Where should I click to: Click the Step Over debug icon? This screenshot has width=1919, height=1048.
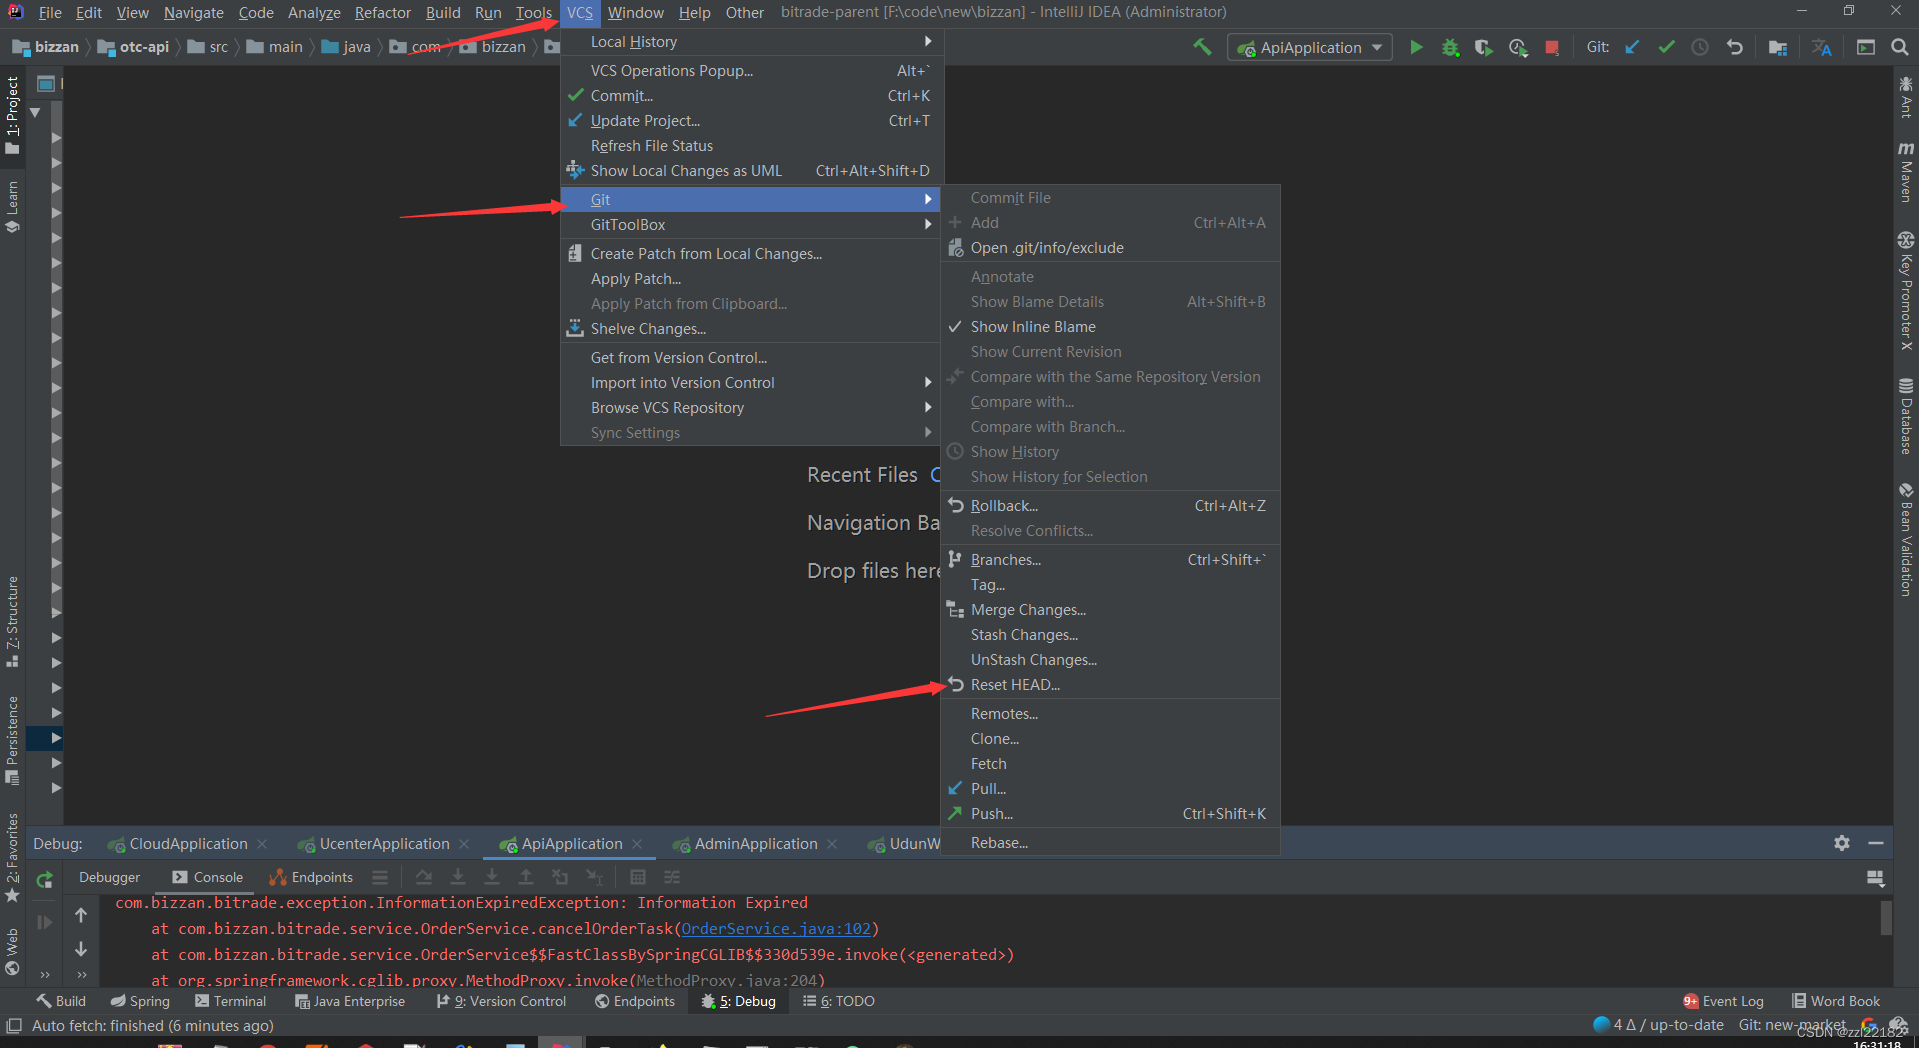(x=424, y=877)
